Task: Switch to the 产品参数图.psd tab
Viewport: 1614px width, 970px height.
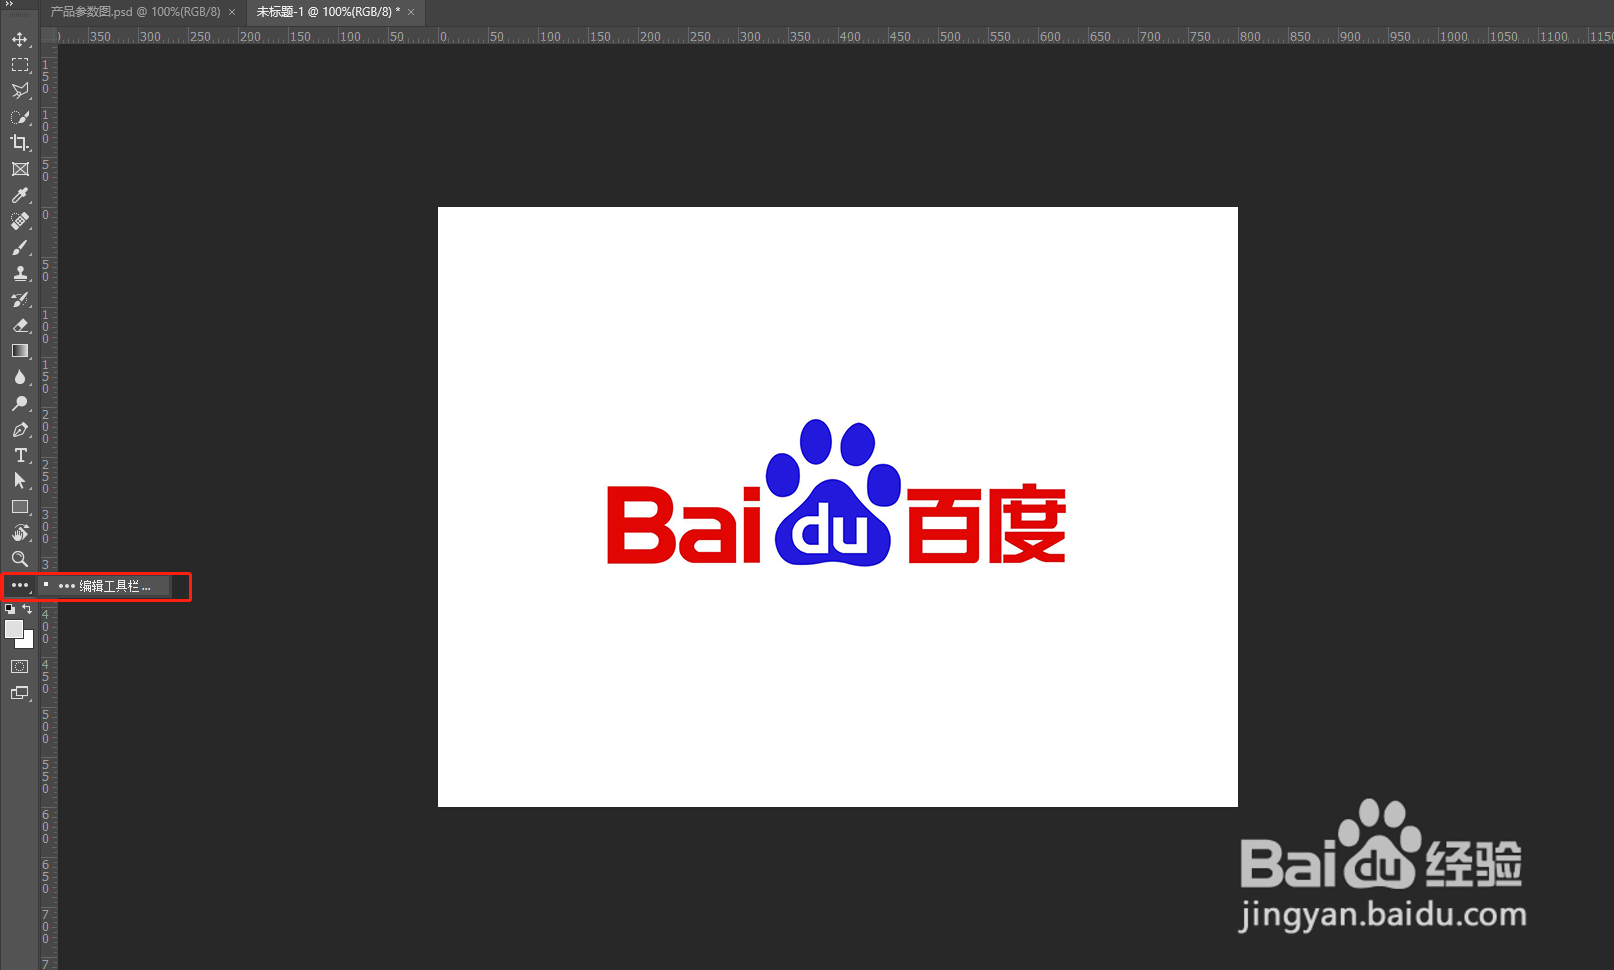Action: click(x=135, y=12)
